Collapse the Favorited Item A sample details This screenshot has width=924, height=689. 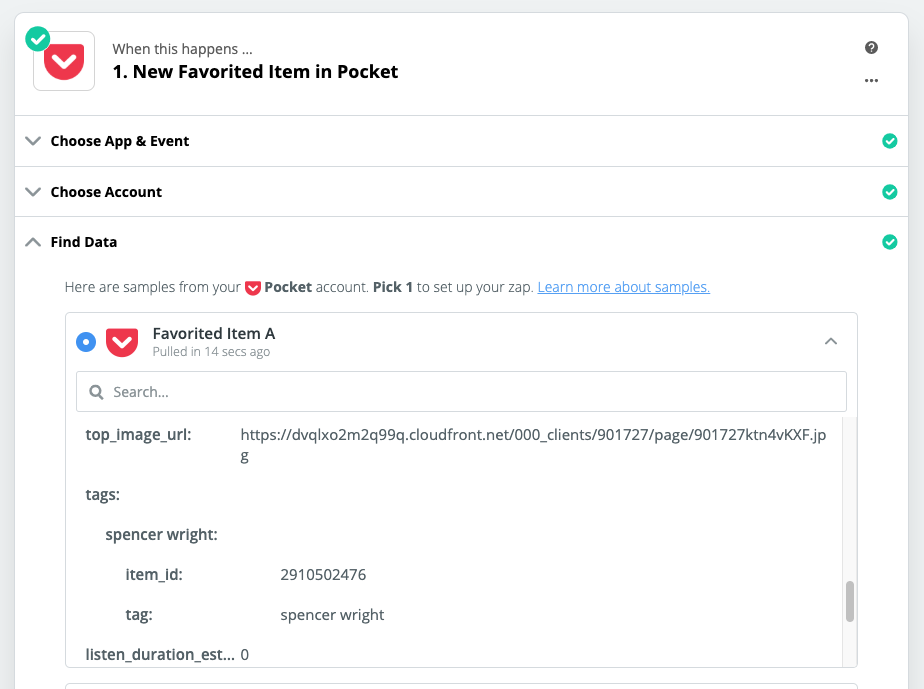coord(831,341)
